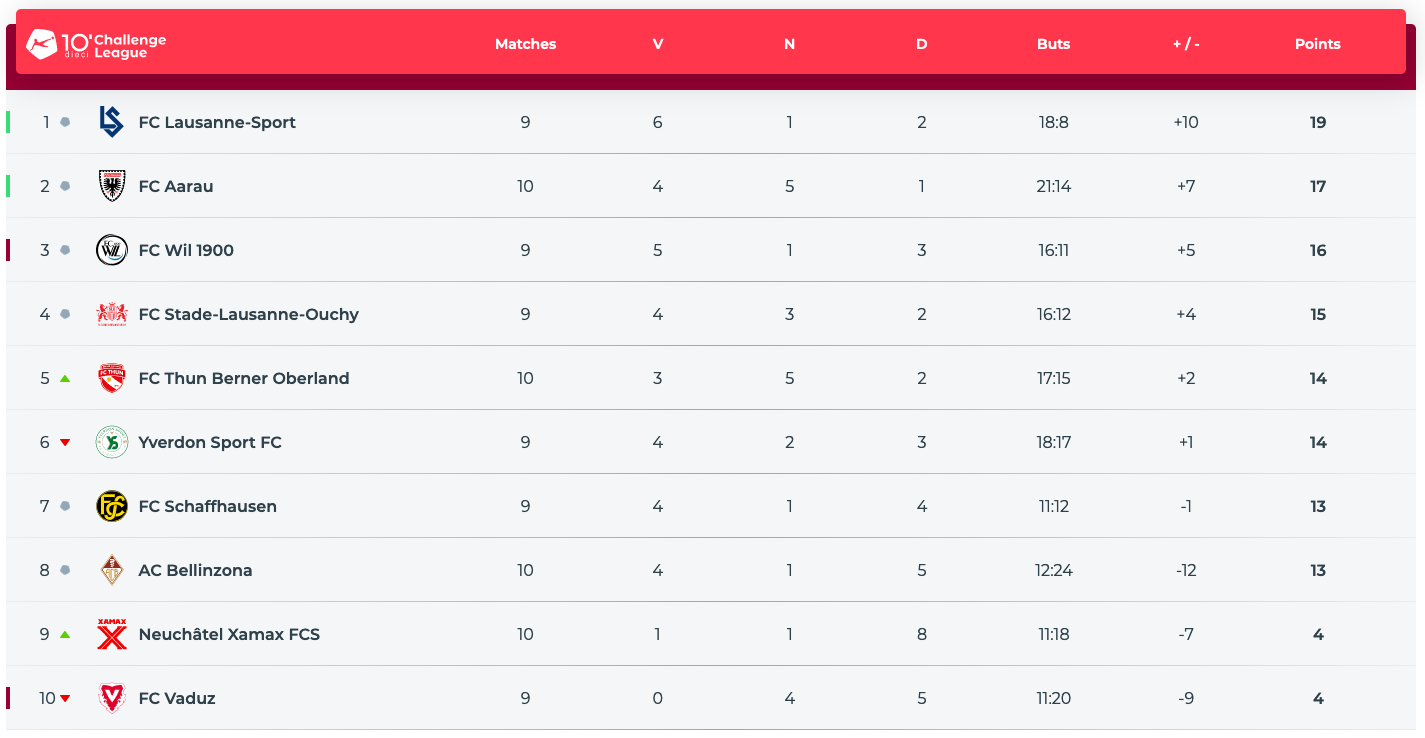Click the FC Schaffhausen yellow logo
The image size is (1425, 738).
click(x=112, y=506)
